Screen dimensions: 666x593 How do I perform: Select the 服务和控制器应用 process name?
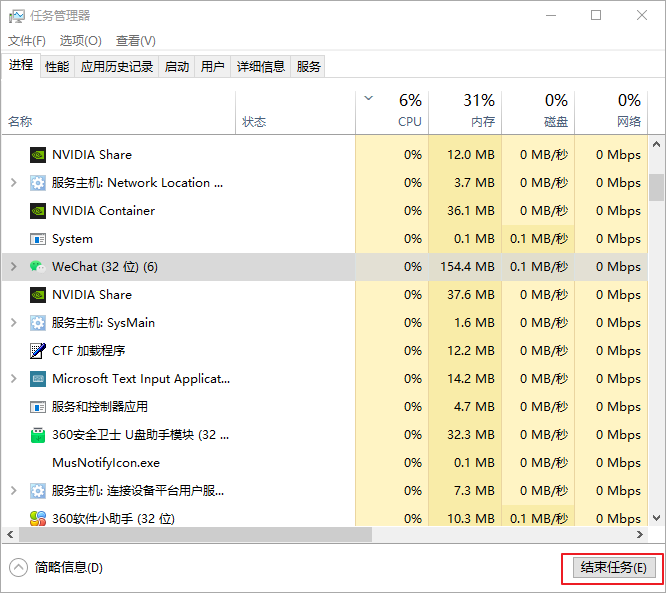tap(100, 407)
